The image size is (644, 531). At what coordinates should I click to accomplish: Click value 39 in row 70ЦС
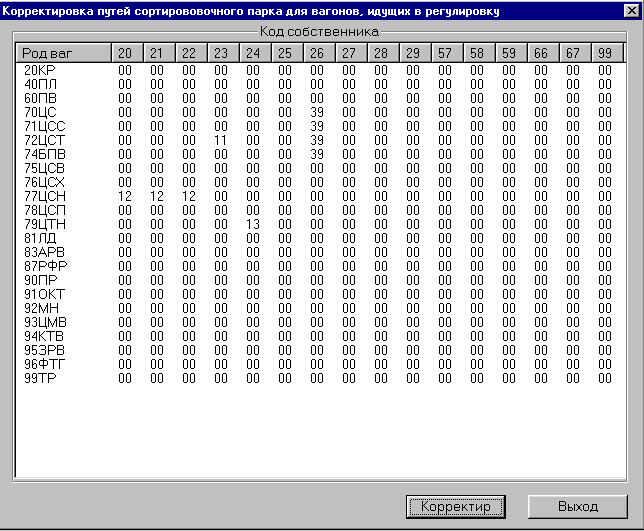(317, 112)
